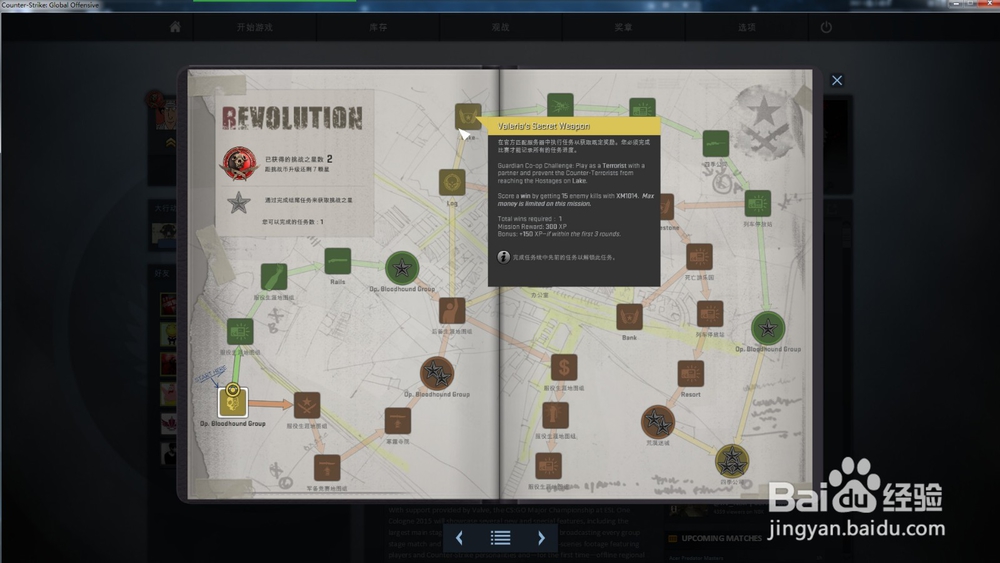Flip to the next journal page

pyautogui.click(x=541, y=538)
